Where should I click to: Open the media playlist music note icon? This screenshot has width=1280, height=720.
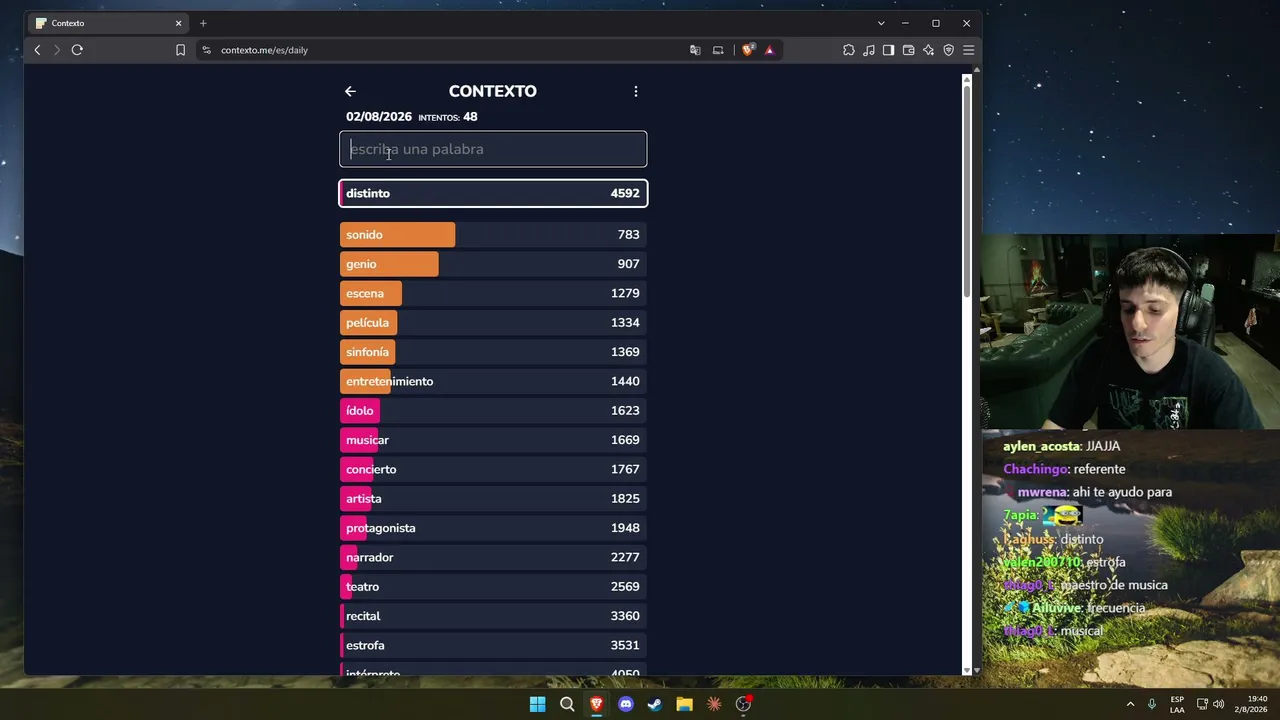(x=869, y=50)
